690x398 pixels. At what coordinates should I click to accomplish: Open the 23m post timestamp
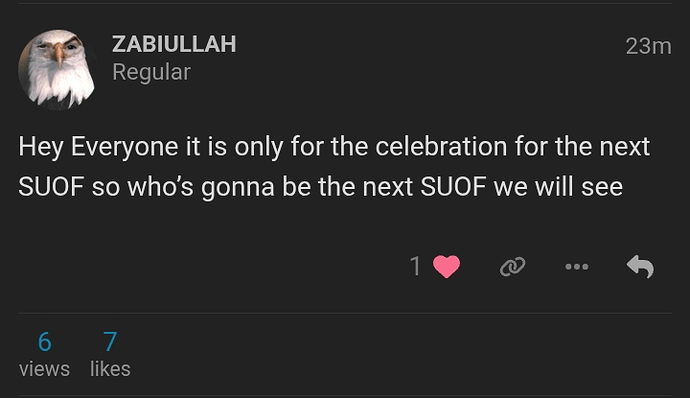click(x=649, y=46)
